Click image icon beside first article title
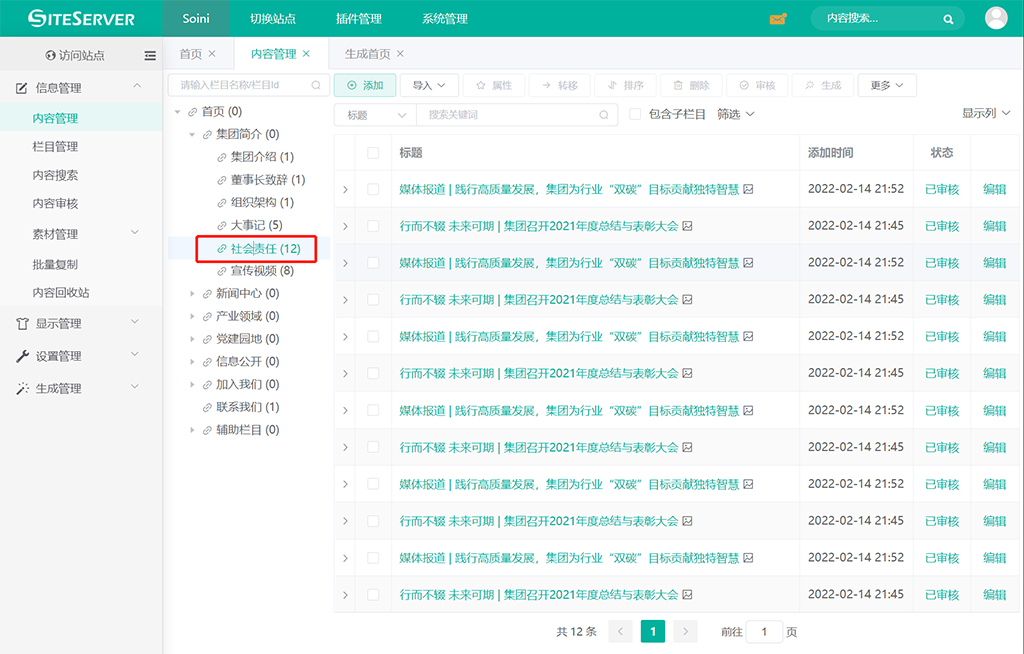 [748, 189]
